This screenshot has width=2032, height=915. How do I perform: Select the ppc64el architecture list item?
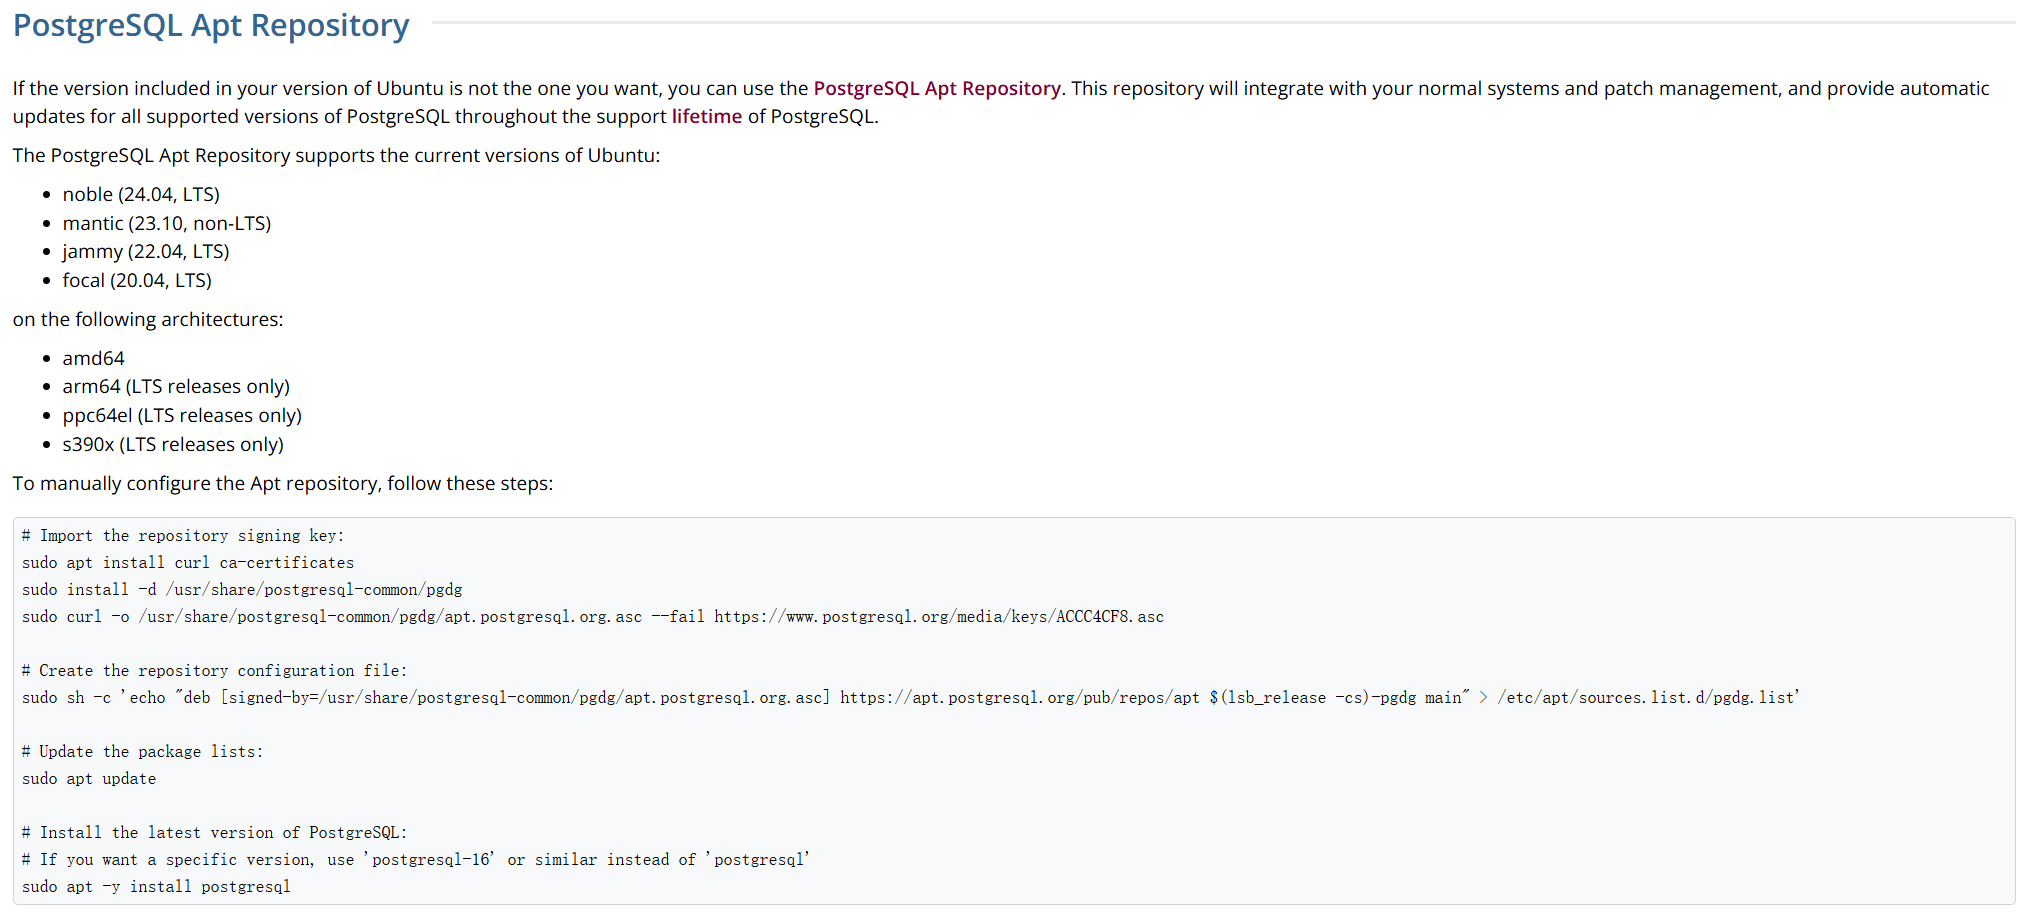click(182, 415)
